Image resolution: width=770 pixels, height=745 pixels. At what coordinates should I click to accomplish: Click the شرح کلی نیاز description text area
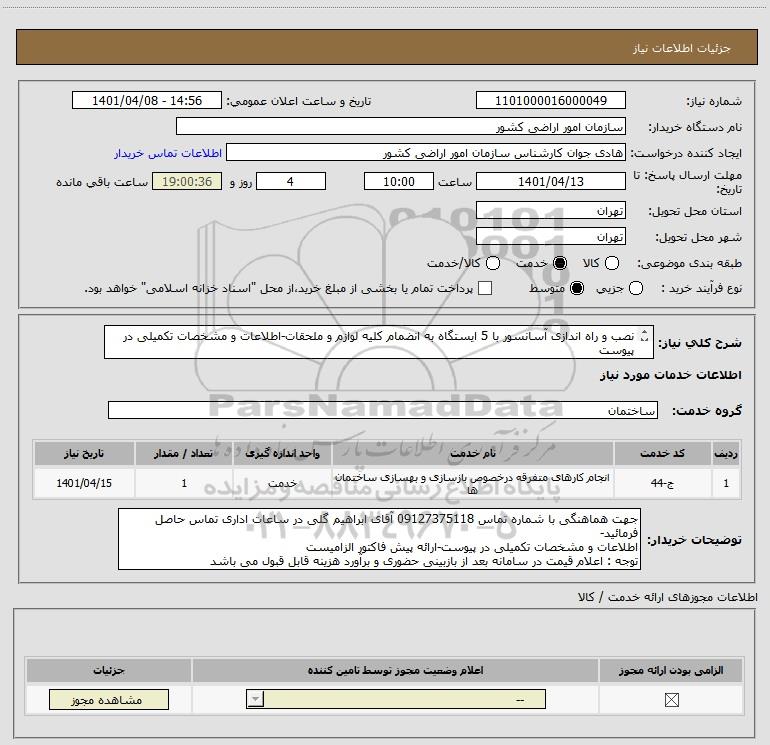tap(379, 342)
